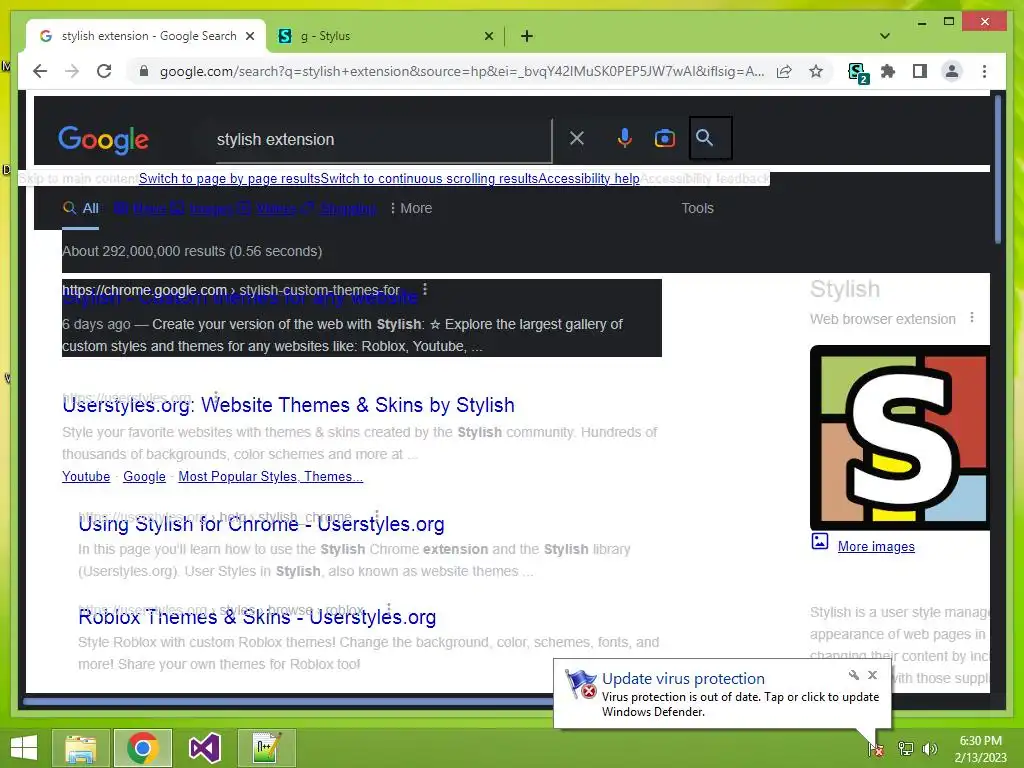Expand the tab search chevron
The image size is (1024, 768).
tap(885, 36)
